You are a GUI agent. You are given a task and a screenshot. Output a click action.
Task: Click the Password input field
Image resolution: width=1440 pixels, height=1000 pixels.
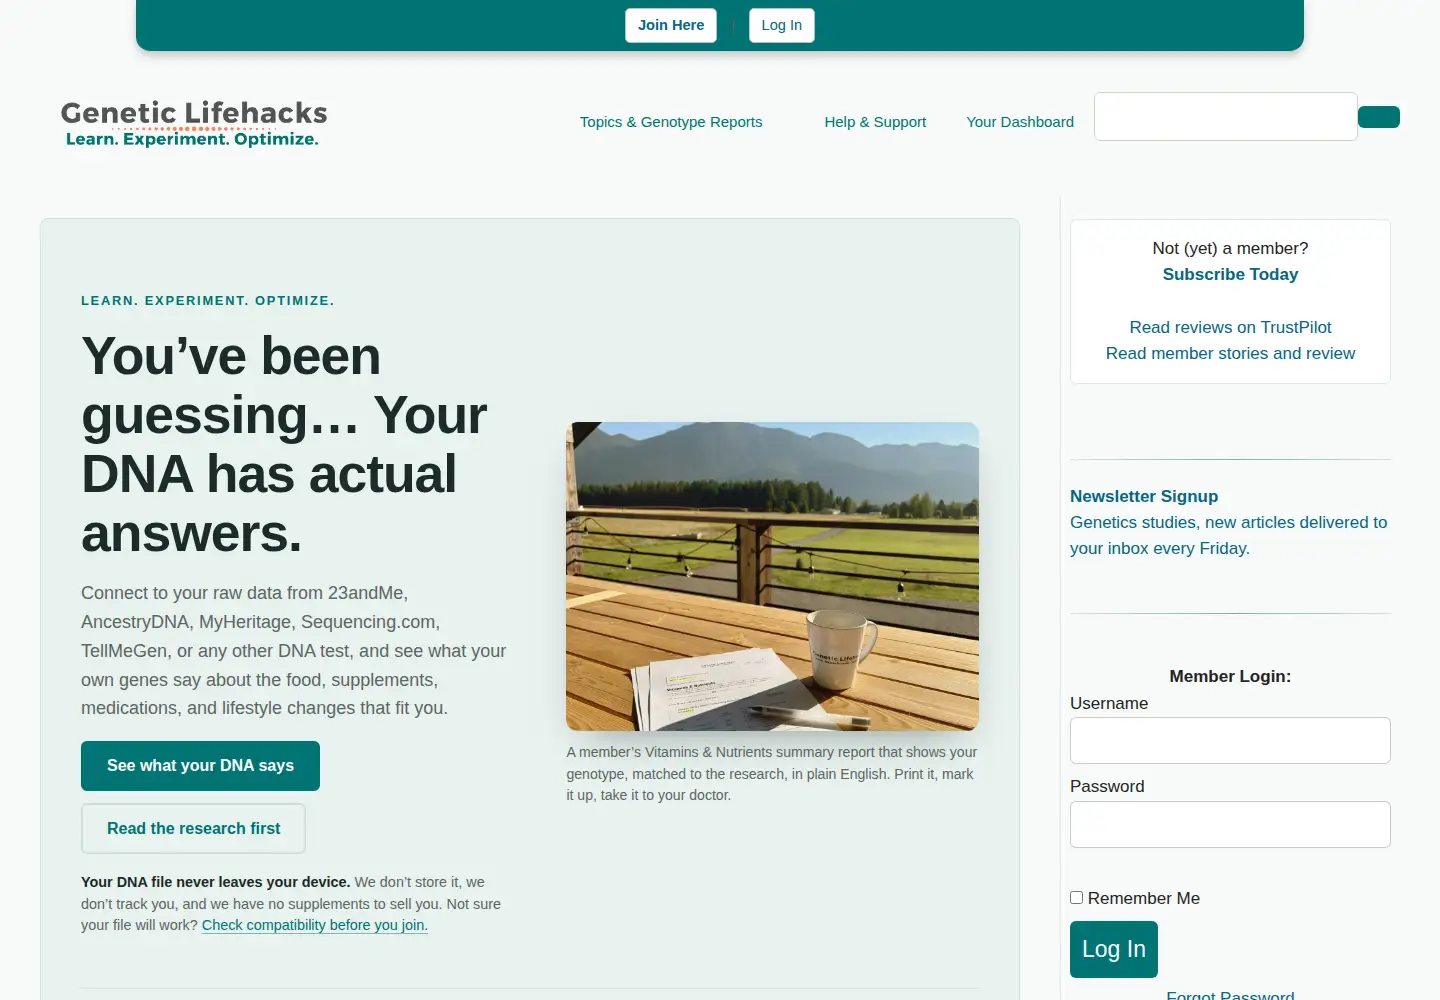click(1230, 825)
